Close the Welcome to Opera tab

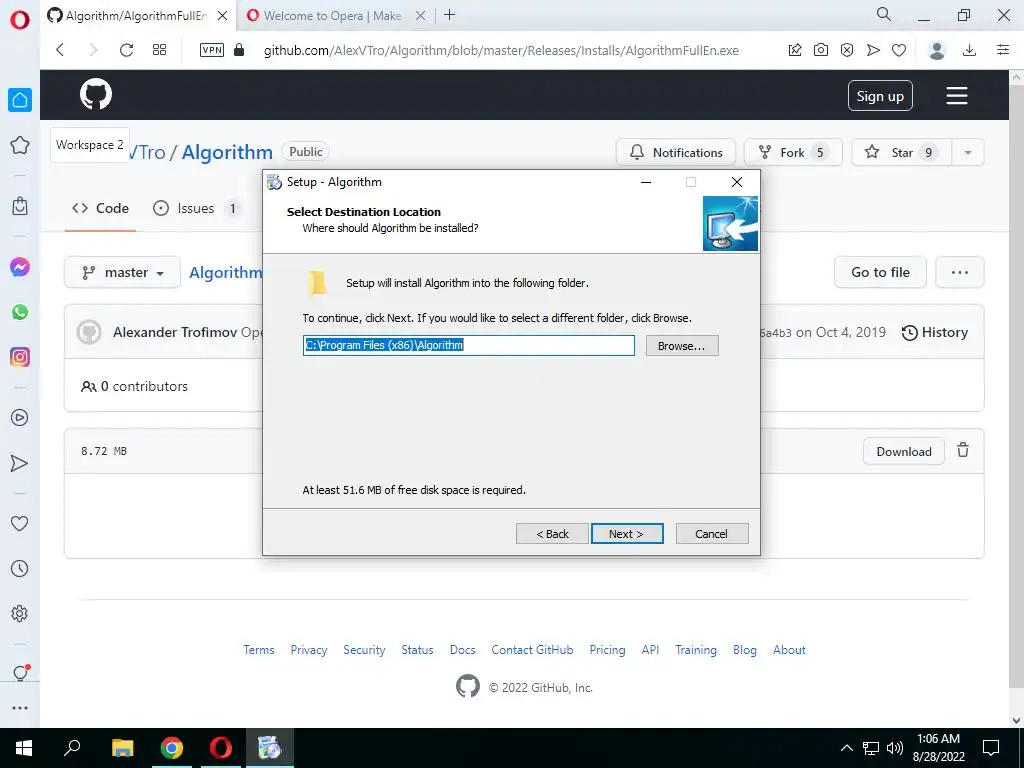pyautogui.click(x=421, y=16)
